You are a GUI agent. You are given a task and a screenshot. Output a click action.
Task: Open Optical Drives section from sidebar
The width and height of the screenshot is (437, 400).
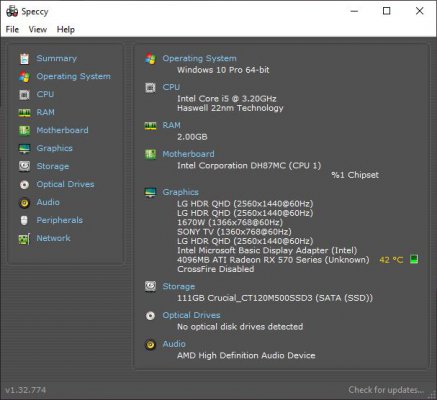(65, 184)
